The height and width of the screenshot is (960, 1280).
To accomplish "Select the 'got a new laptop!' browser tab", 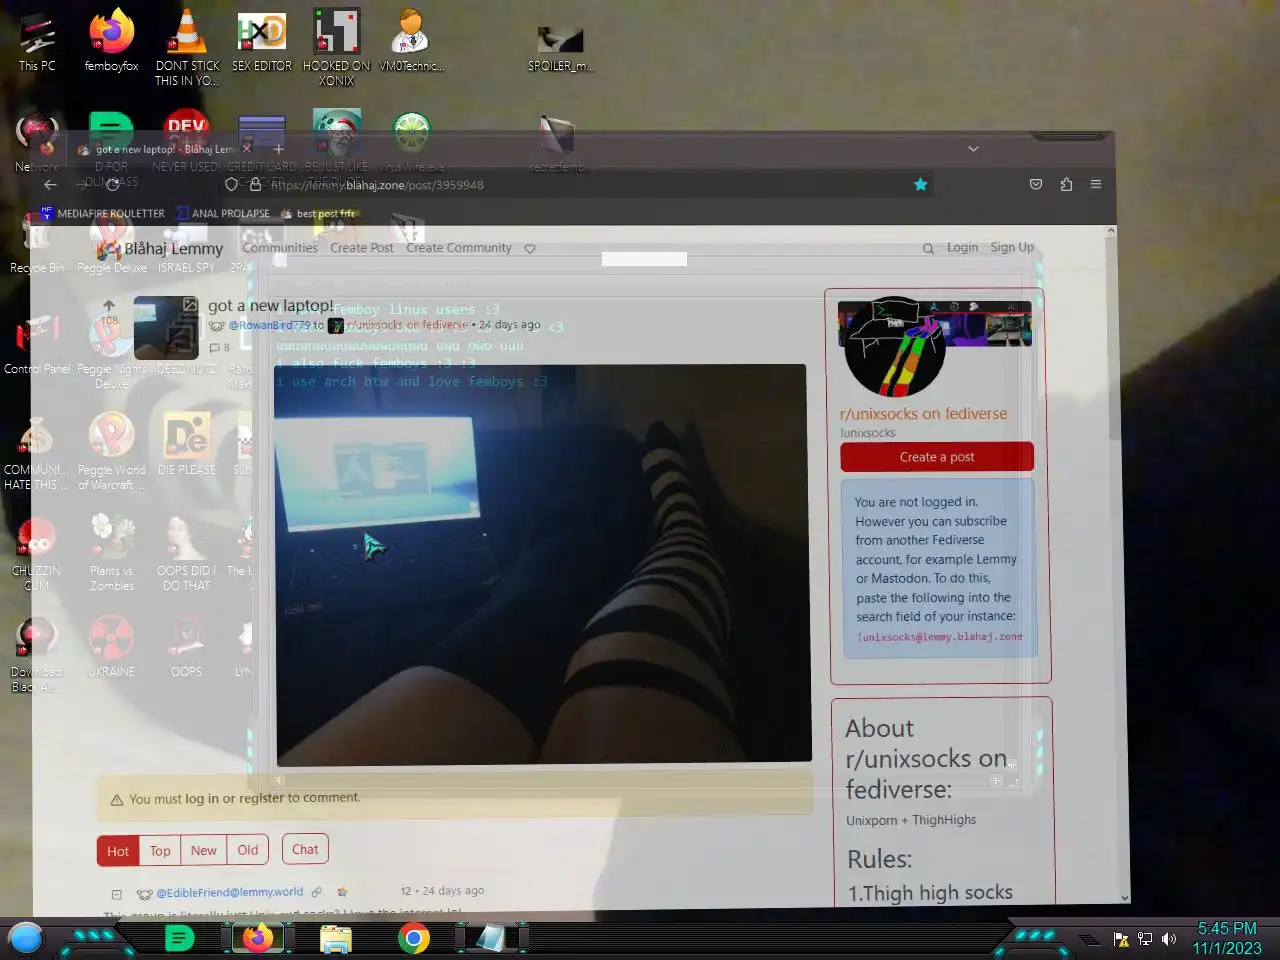I will tap(165, 149).
